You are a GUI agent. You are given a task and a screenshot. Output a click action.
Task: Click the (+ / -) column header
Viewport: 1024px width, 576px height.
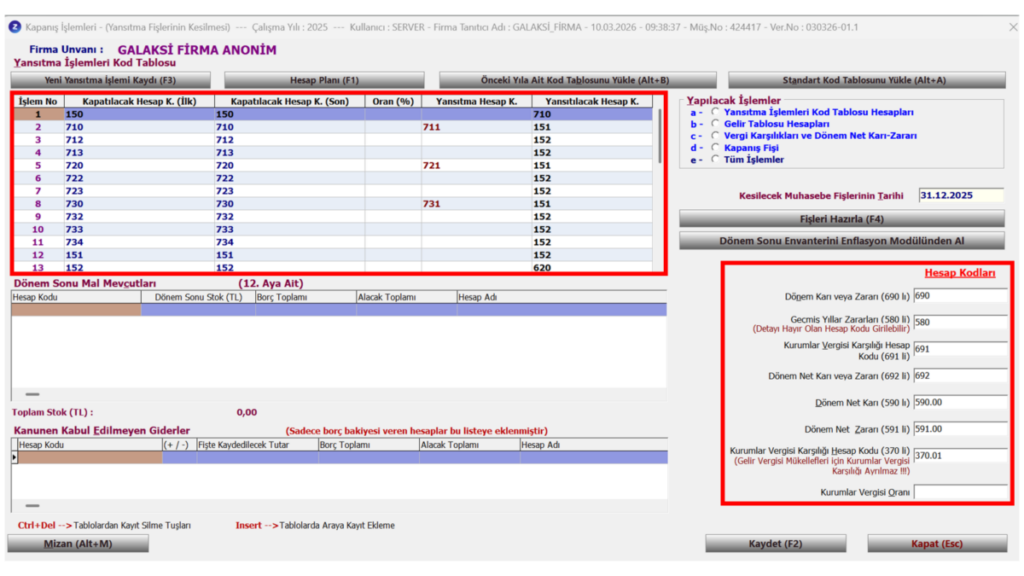click(x=180, y=445)
